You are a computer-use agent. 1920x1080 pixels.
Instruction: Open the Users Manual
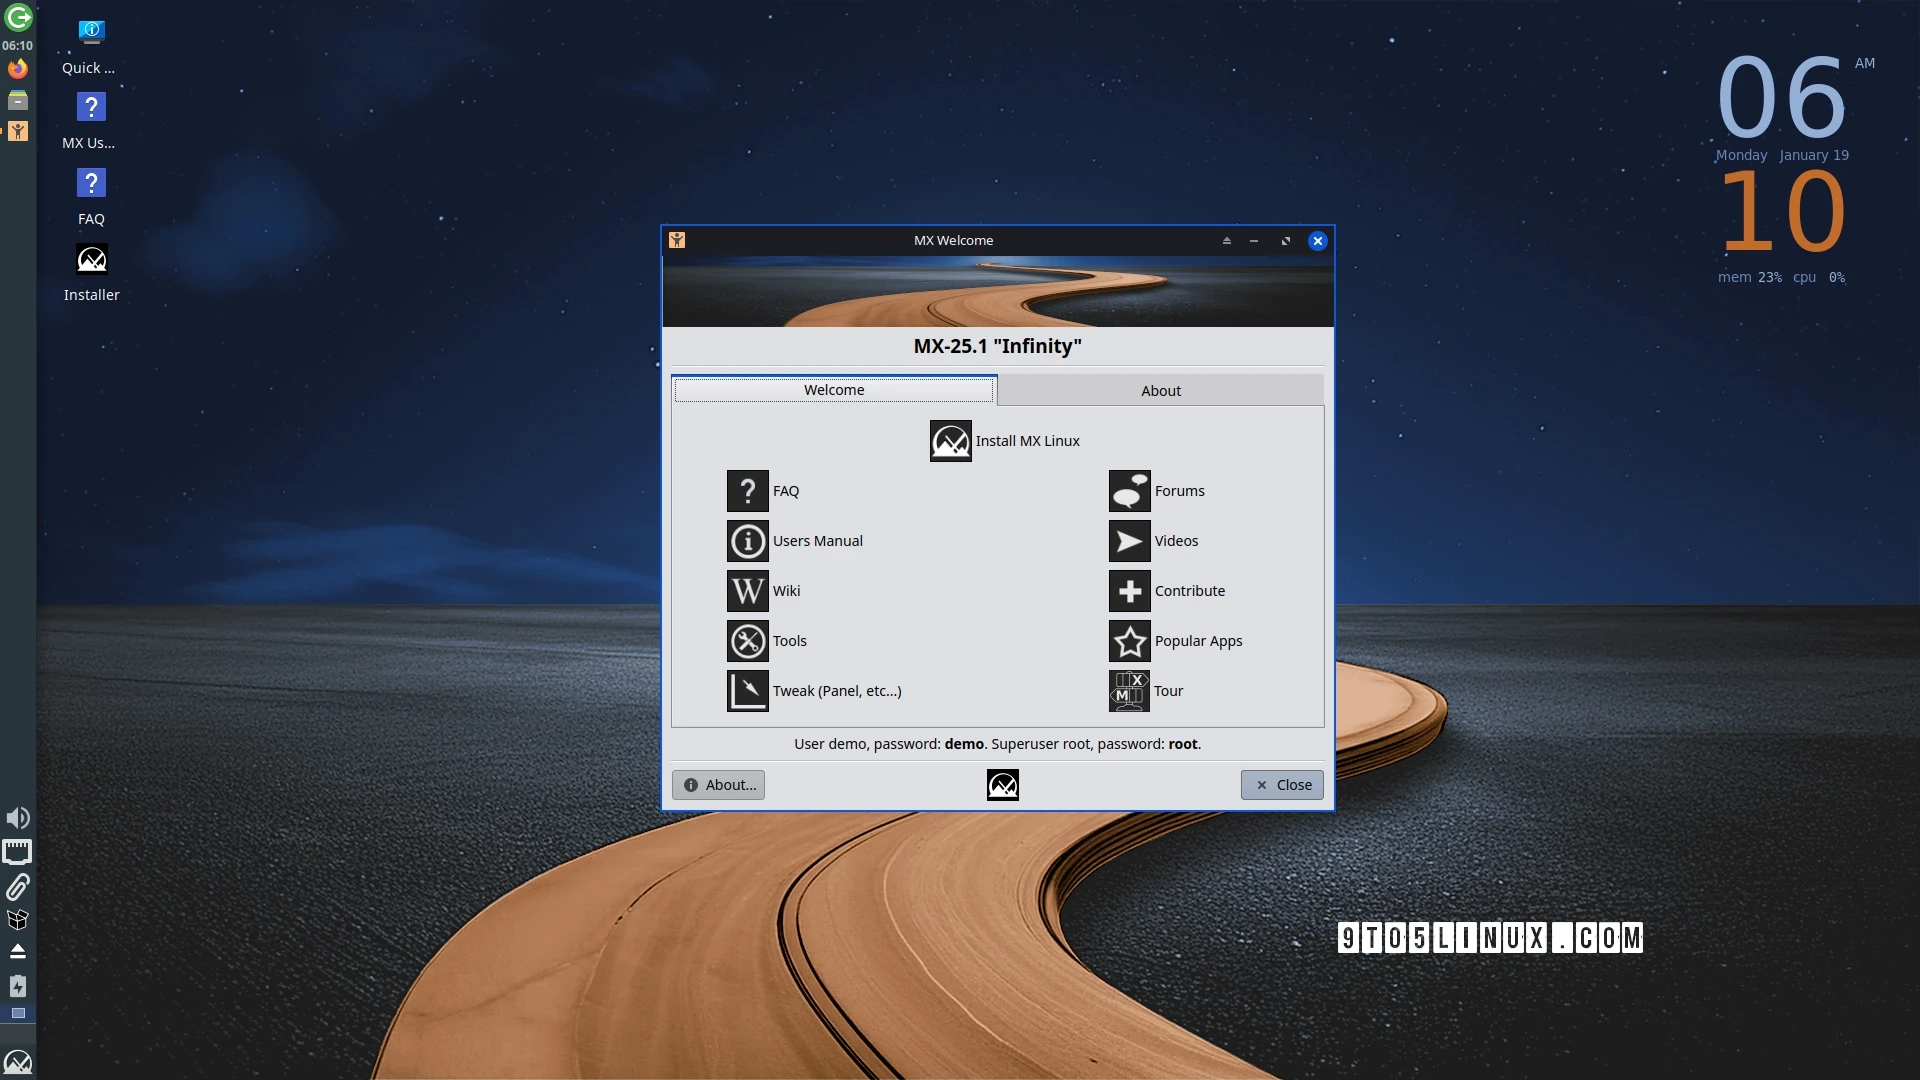tap(795, 541)
